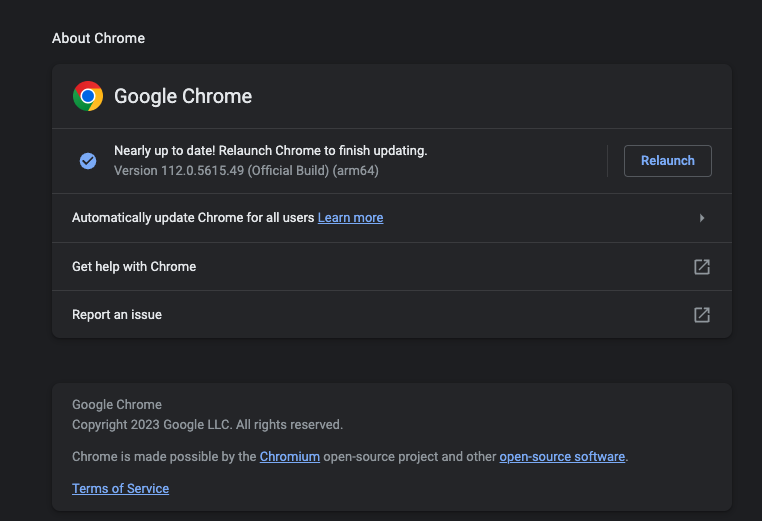Relaunch Chrome to finish updating
Screen dimensions: 762x521
click(x=668, y=161)
